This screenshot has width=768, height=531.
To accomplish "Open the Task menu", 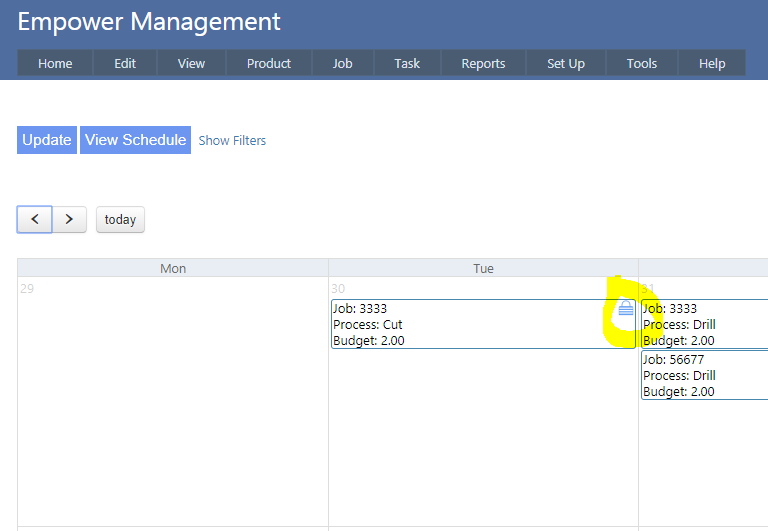I will point(407,63).
